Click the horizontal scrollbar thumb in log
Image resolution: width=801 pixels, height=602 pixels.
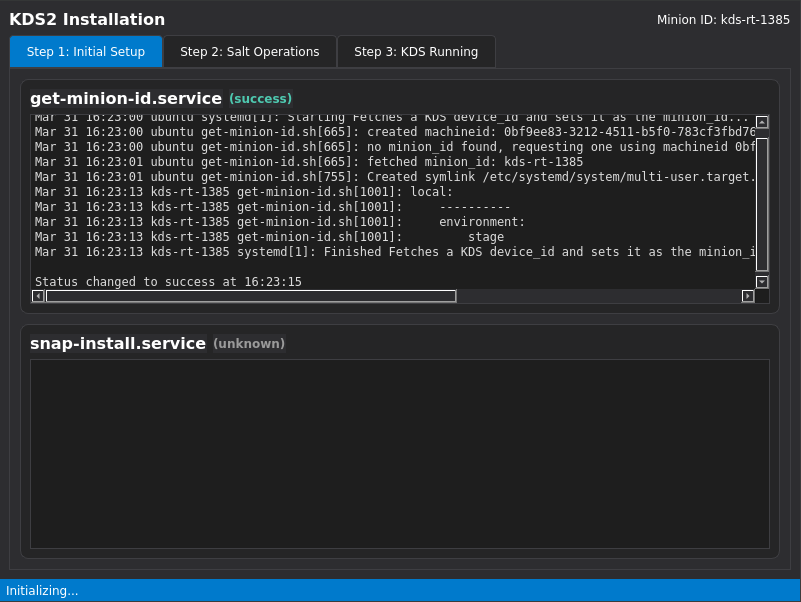point(251,296)
